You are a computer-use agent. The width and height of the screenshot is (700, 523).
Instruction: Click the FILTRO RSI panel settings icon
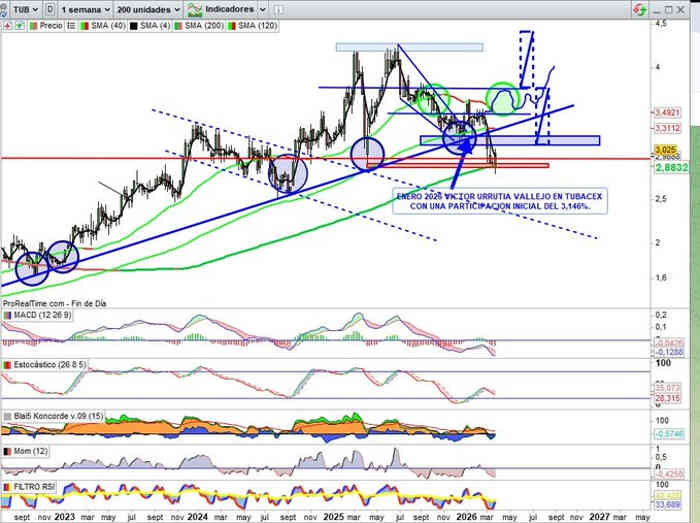[6, 485]
